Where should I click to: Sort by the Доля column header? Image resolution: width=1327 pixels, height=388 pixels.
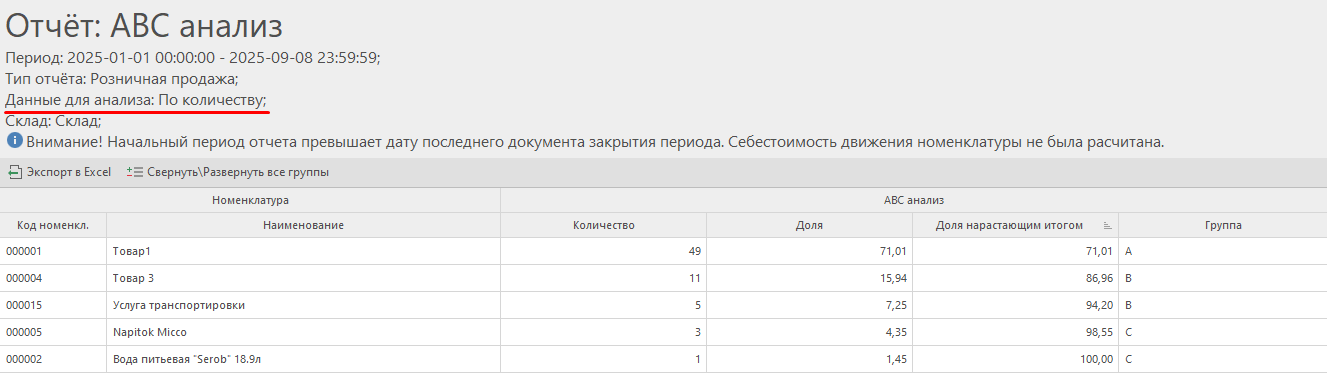(x=810, y=225)
